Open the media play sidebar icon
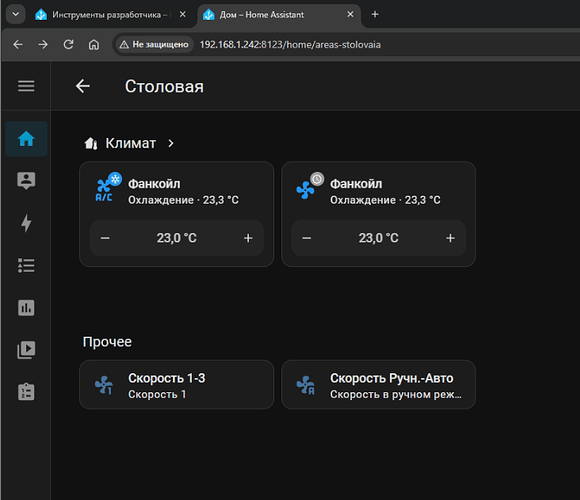Screen dimensions: 580x500 tap(26, 350)
